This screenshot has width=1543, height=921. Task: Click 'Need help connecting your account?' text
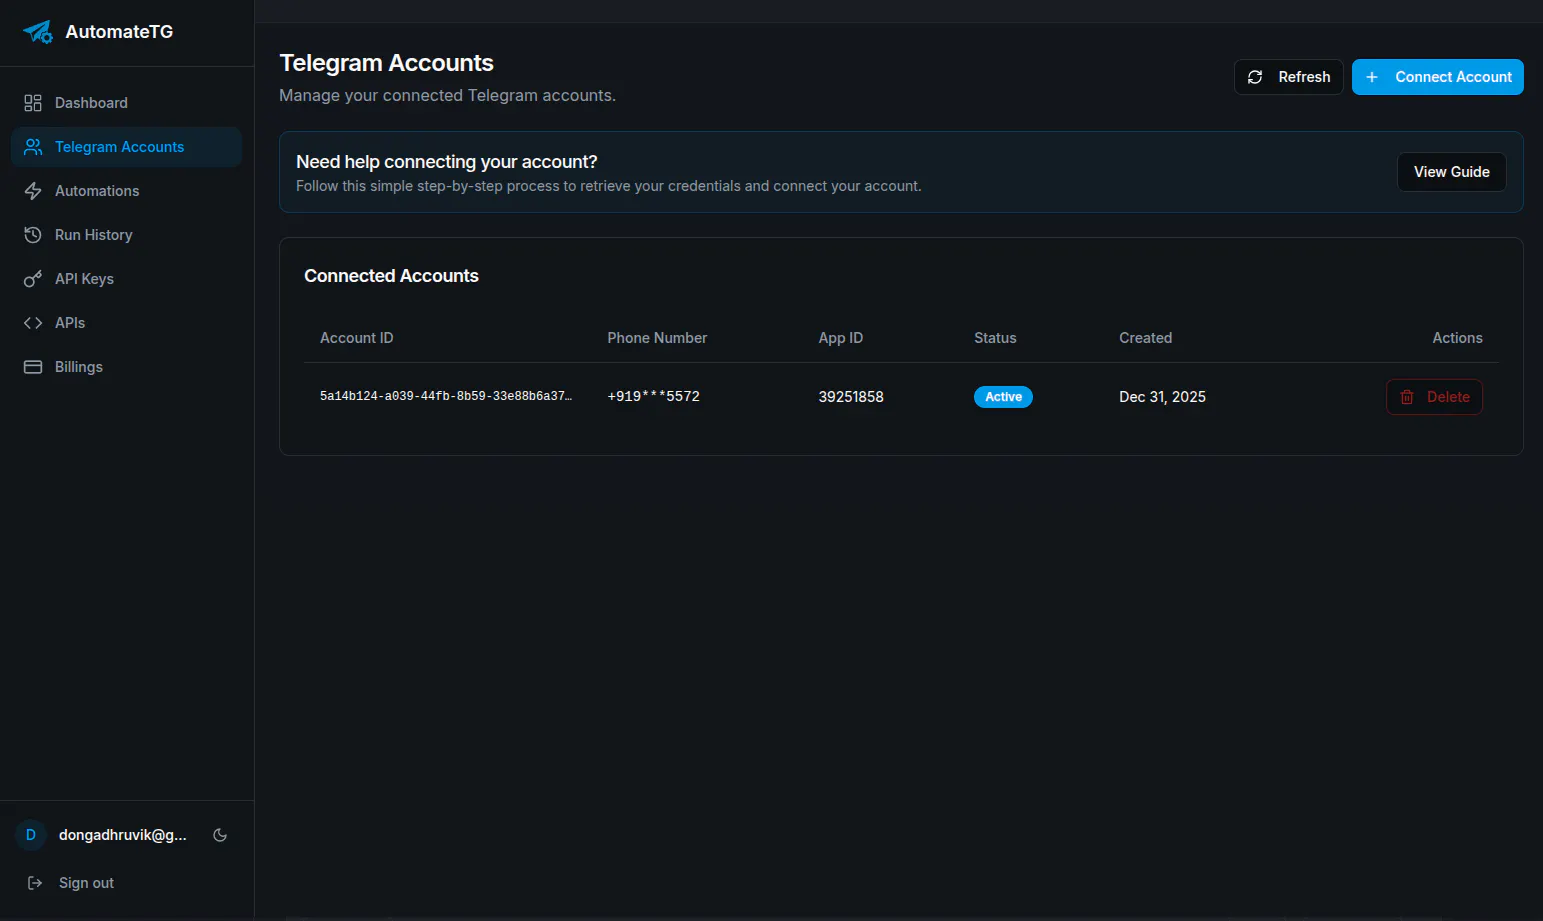(446, 162)
